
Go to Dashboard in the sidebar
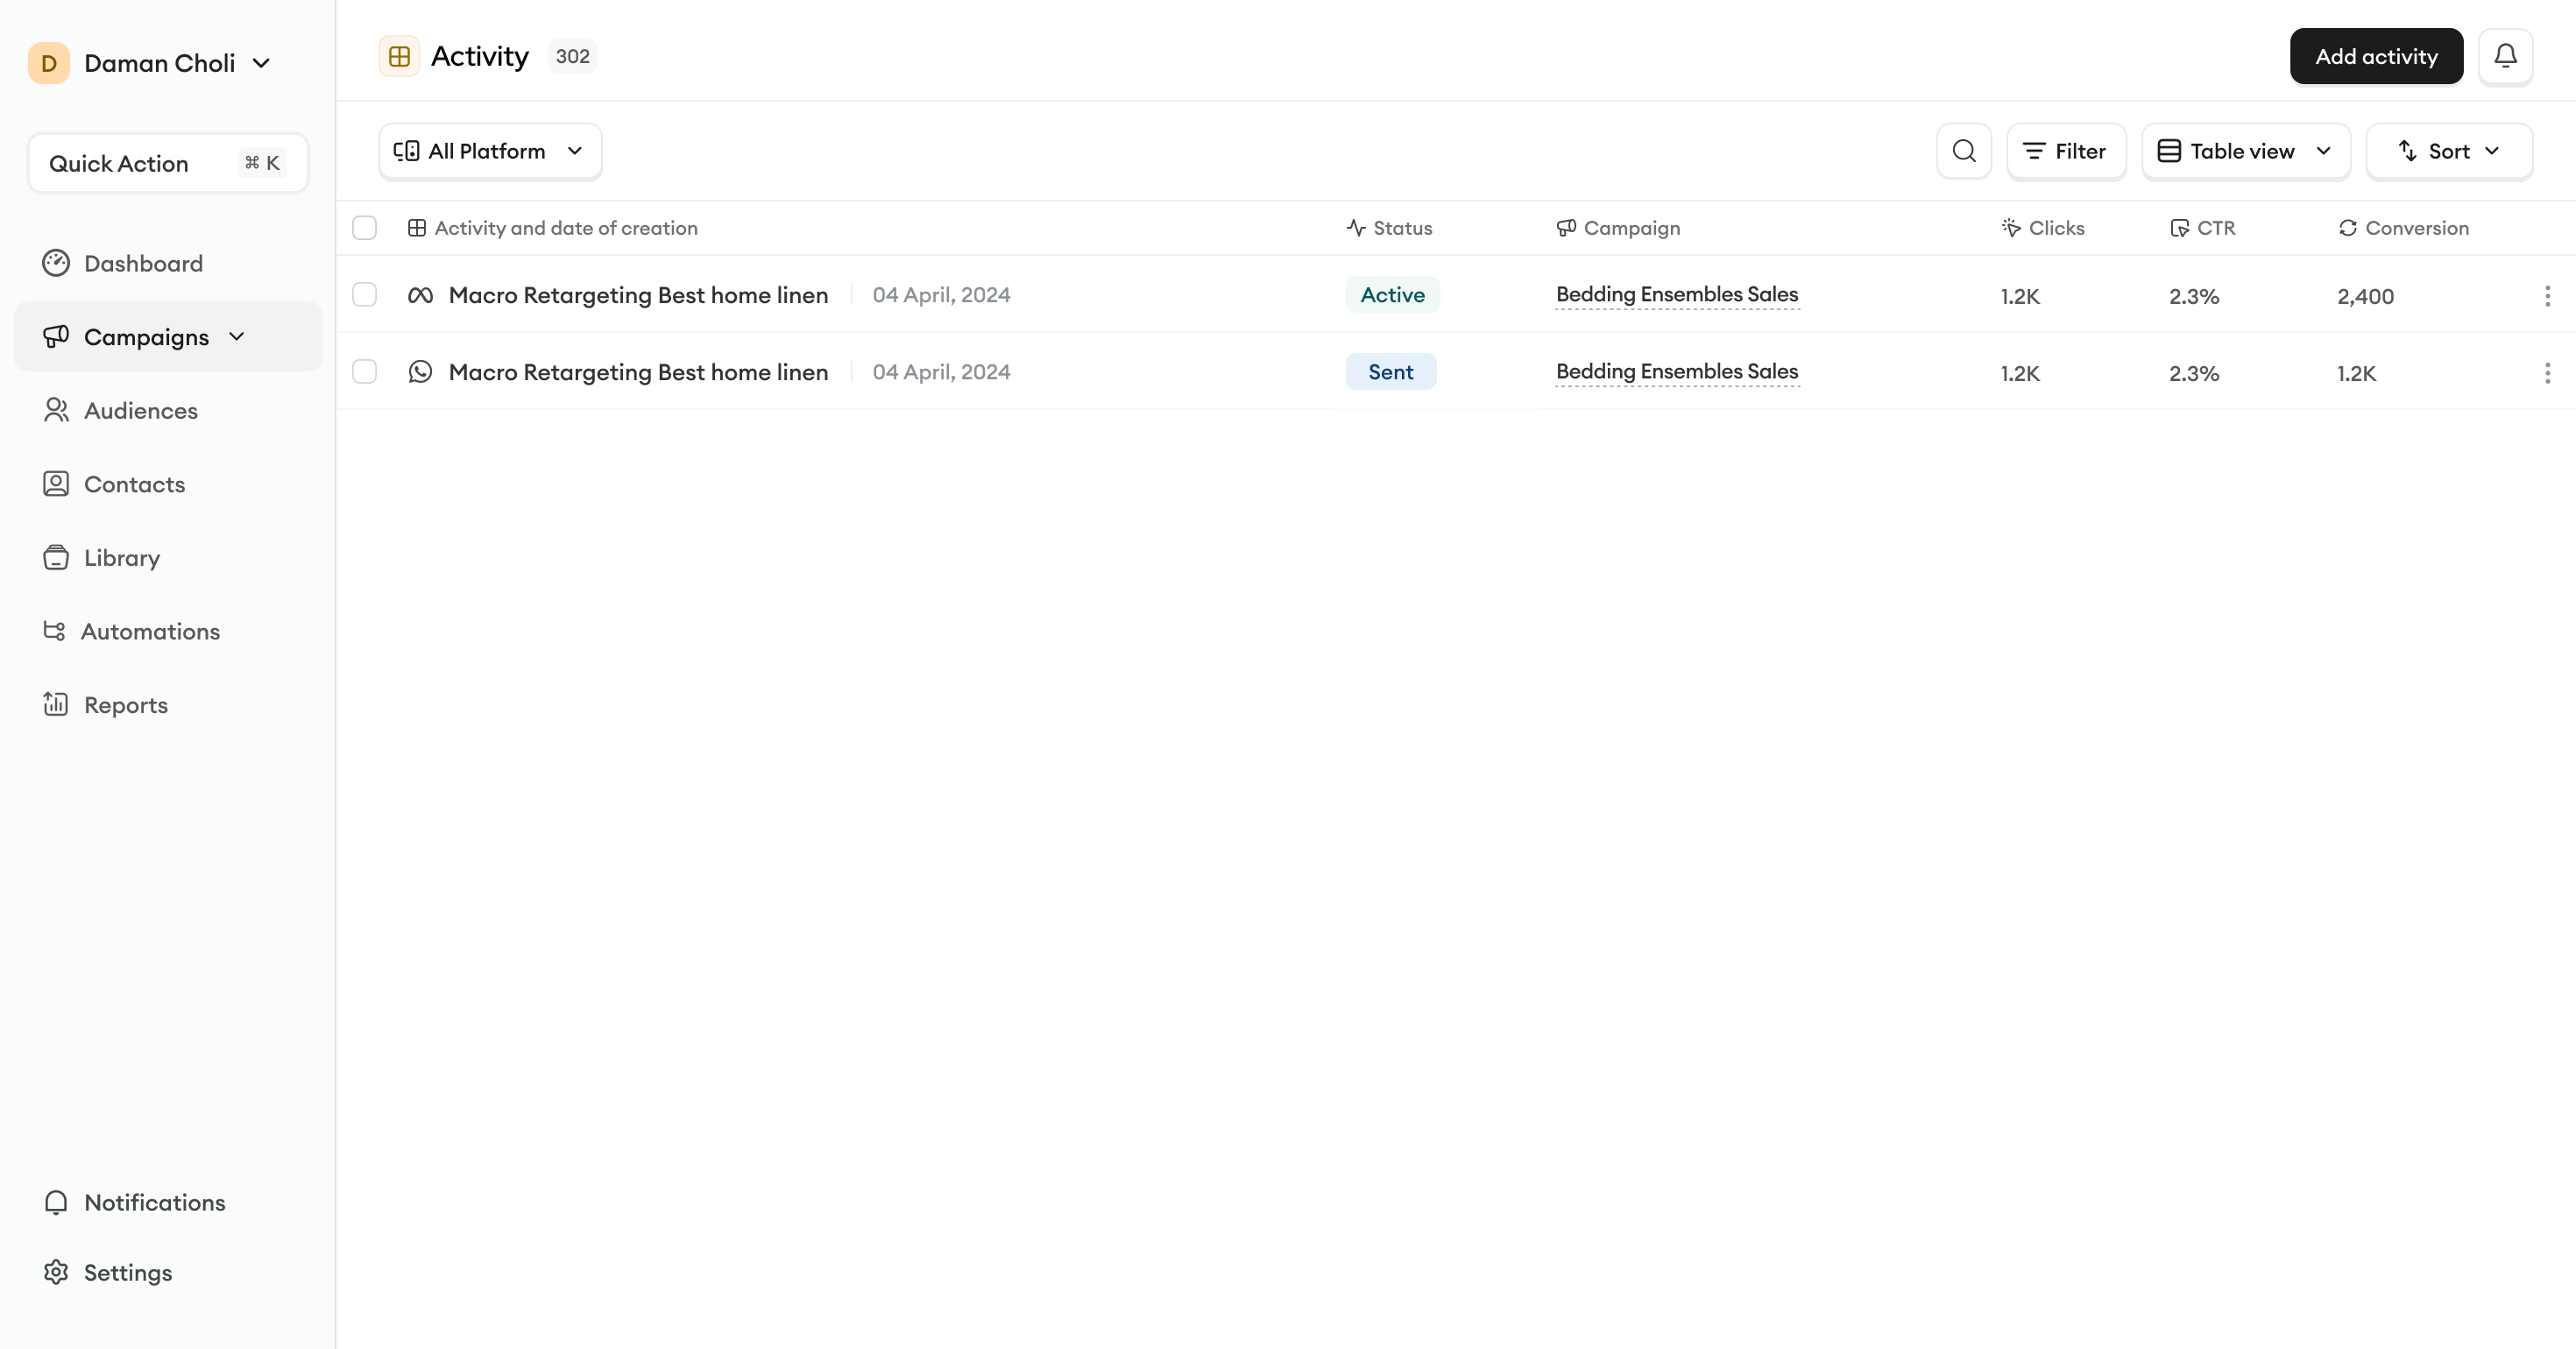143,263
